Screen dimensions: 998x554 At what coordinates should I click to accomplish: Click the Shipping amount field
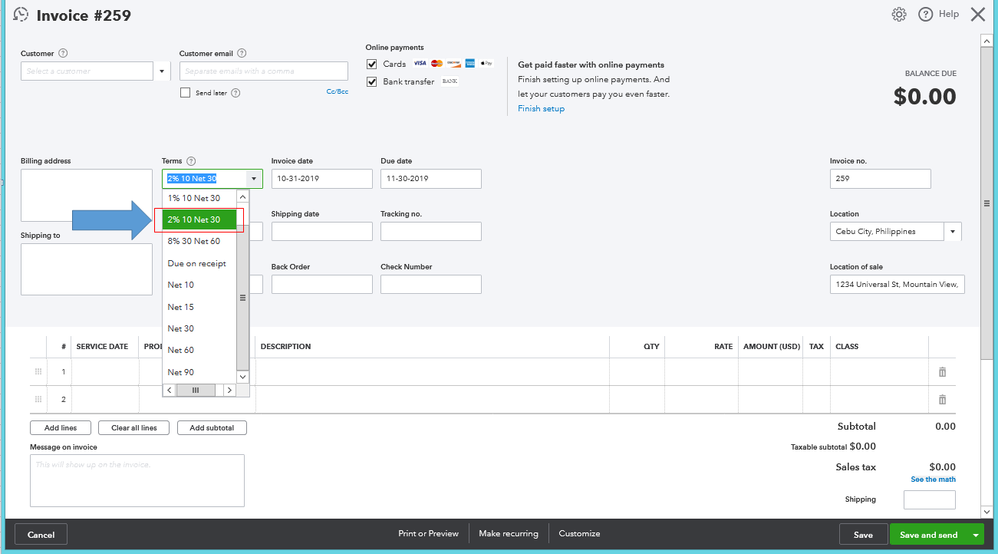[x=929, y=500]
